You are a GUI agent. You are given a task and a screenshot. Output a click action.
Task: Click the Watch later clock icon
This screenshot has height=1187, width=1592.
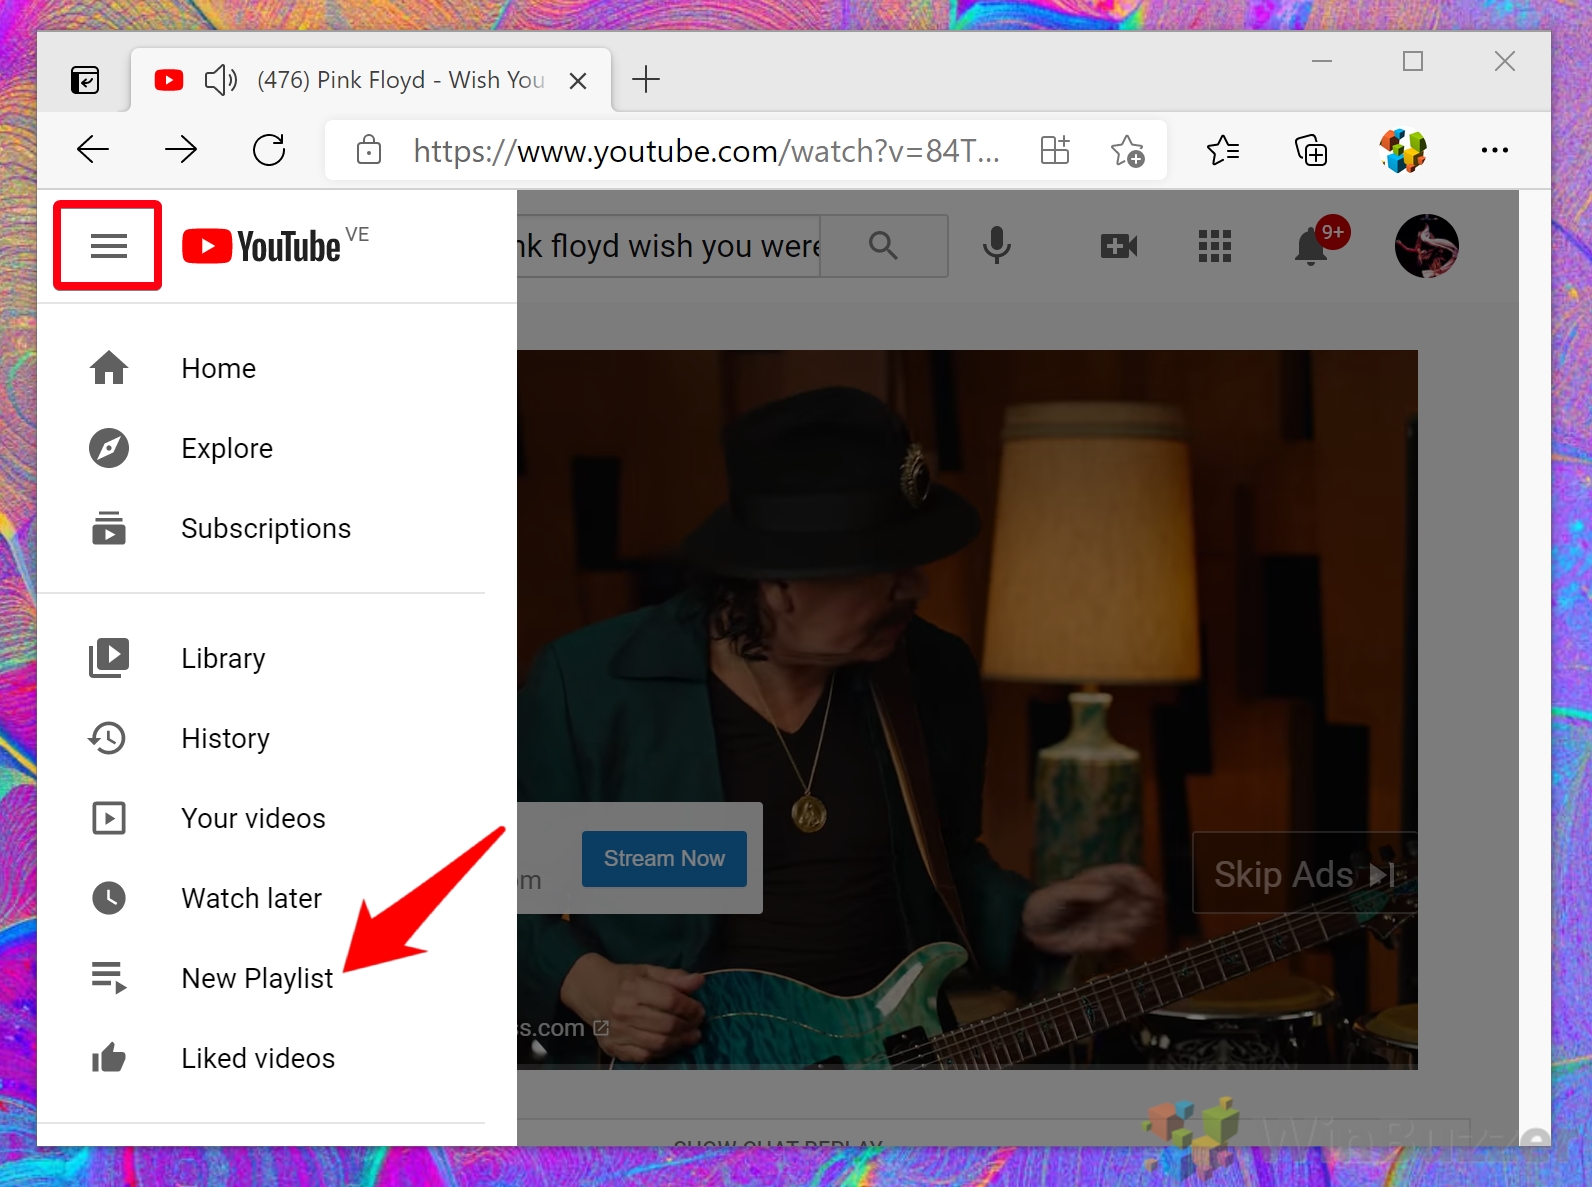[109, 898]
